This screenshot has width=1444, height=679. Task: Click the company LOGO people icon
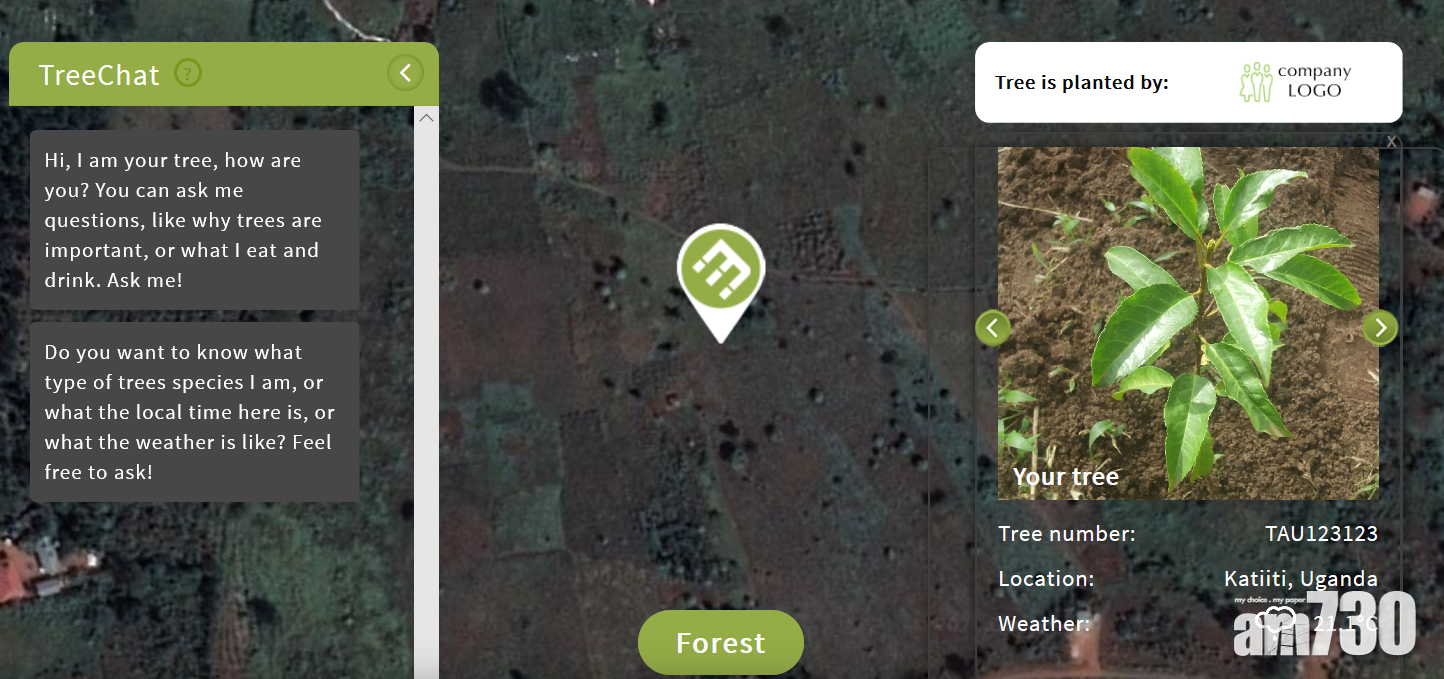[1256, 82]
